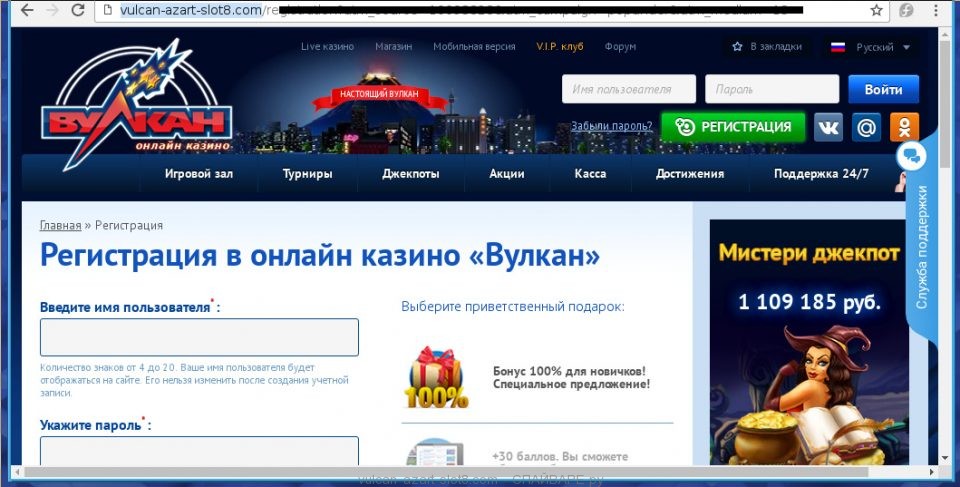Bookmark page with browser star icon

point(876,11)
